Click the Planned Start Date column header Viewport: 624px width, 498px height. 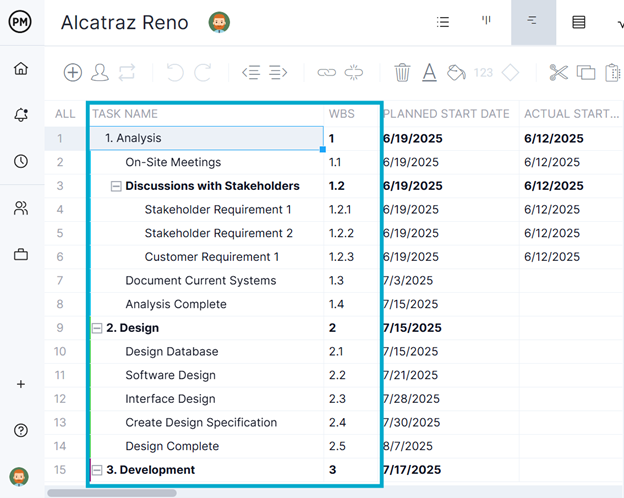(x=446, y=114)
